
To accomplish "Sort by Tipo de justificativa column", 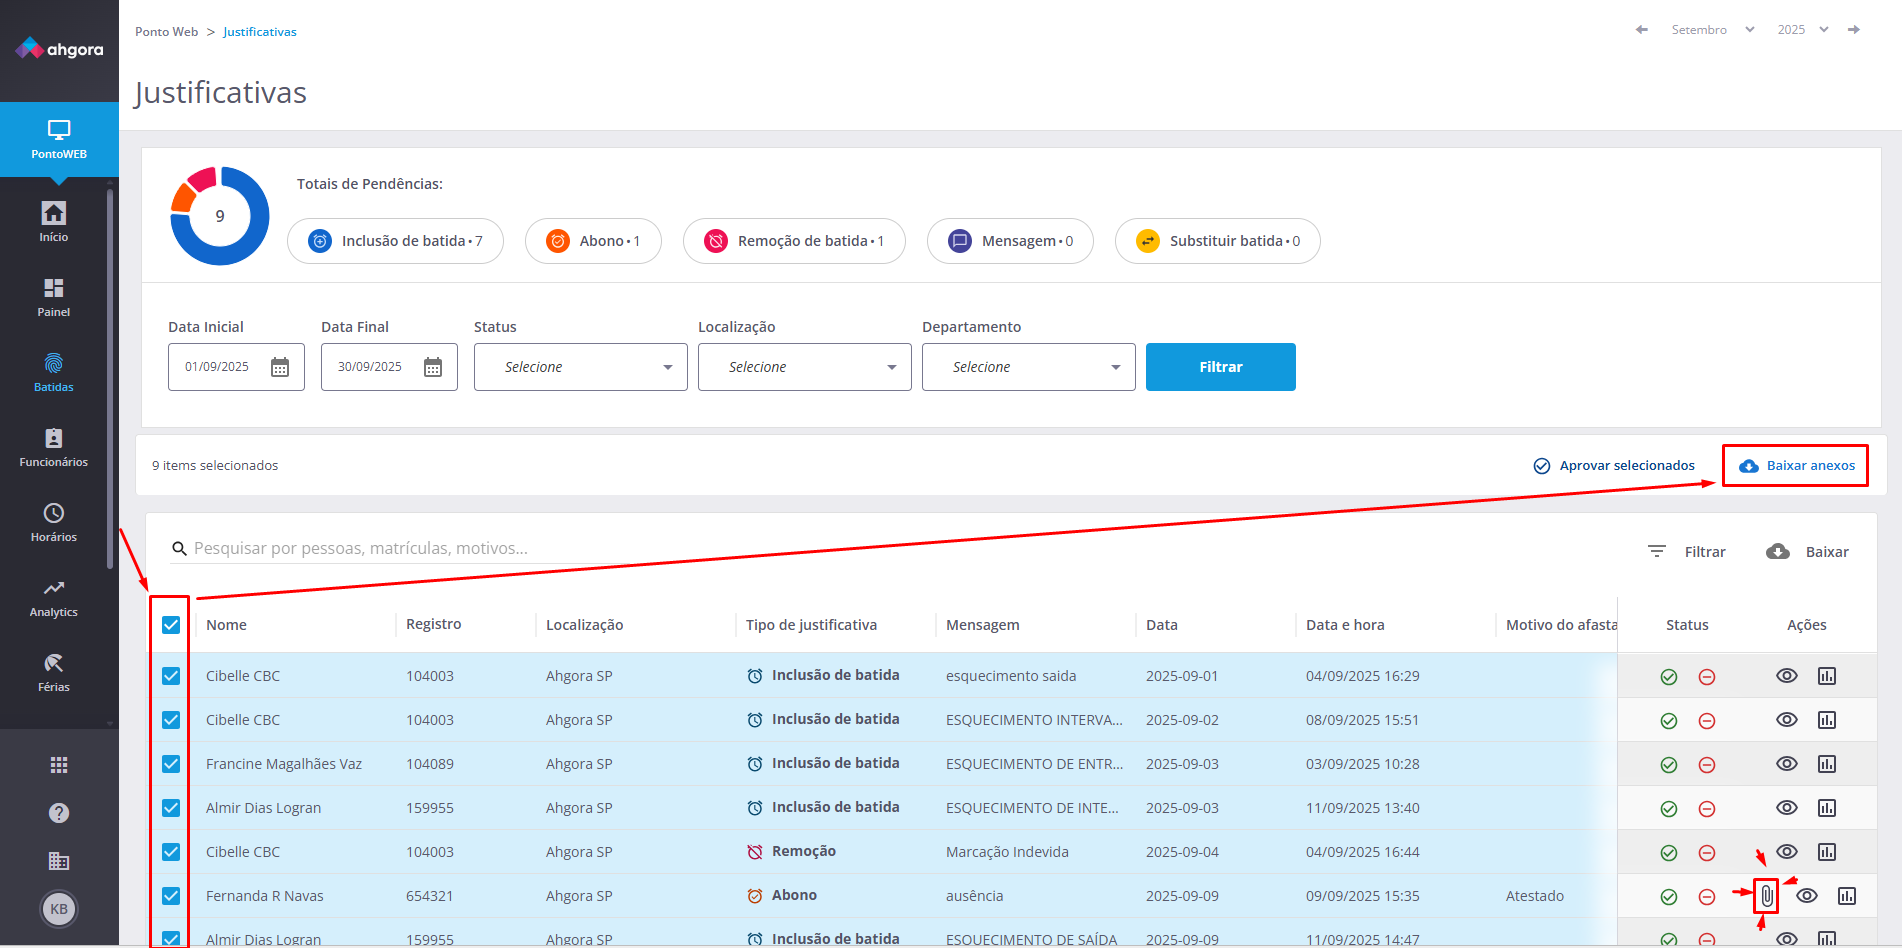I will (x=811, y=625).
